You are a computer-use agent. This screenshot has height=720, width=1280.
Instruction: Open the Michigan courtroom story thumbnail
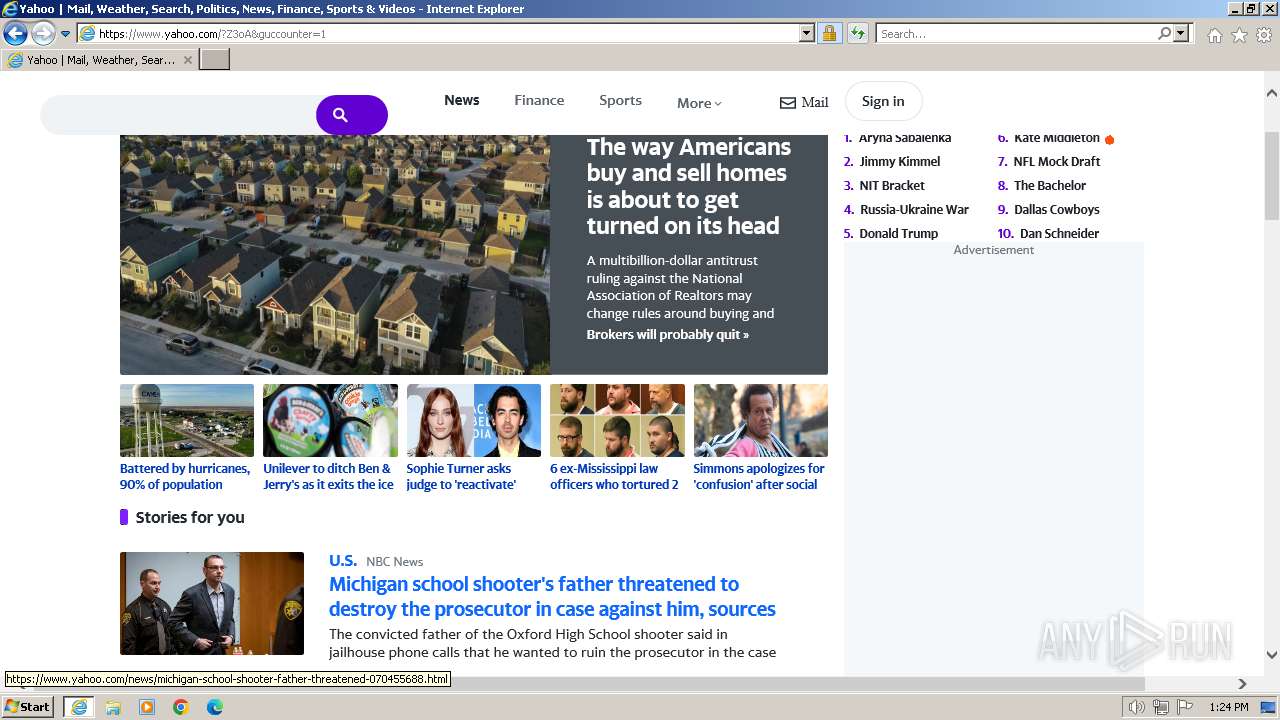pyautogui.click(x=212, y=604)
